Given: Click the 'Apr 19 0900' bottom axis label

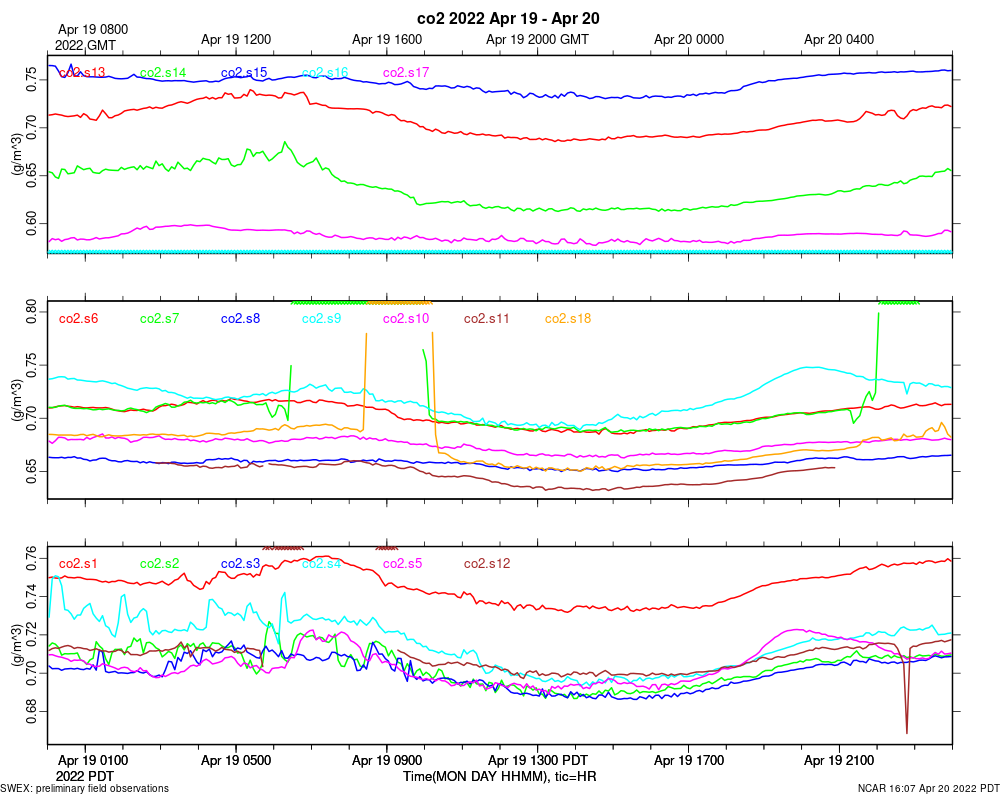Looking at the screenshot, I should pos(387,760).
